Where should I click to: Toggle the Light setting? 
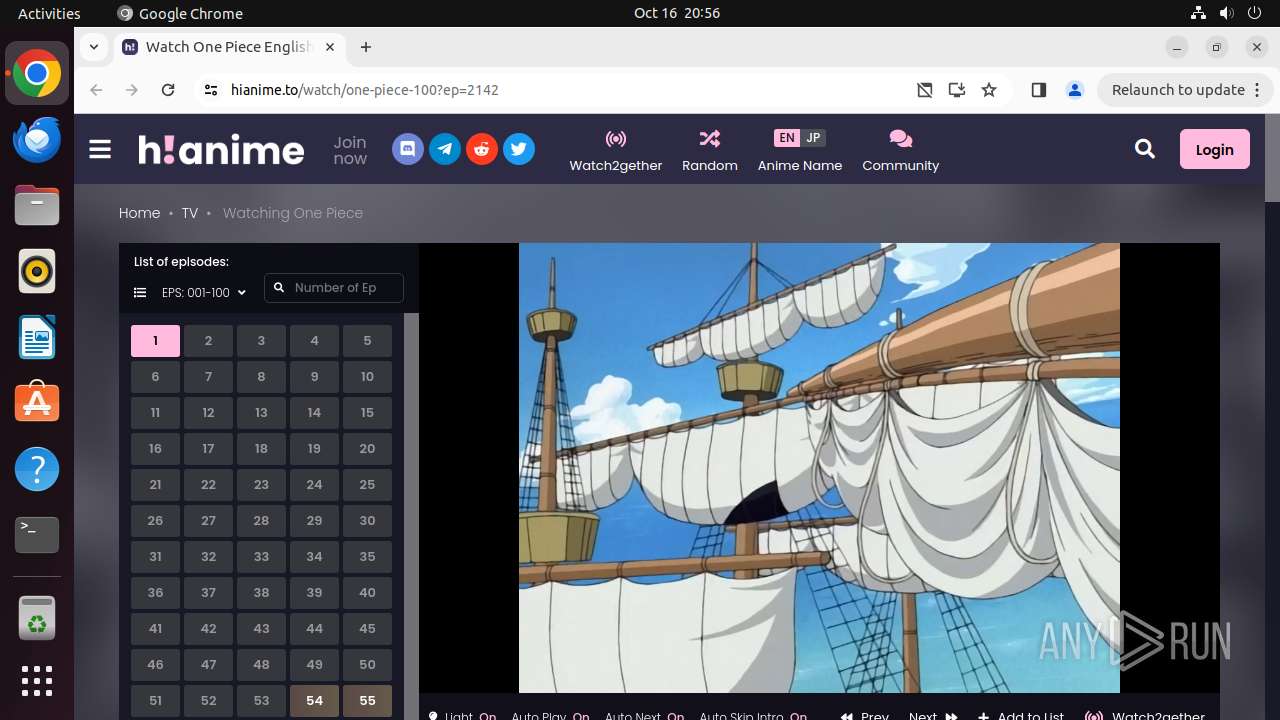(x=463, y=716)
